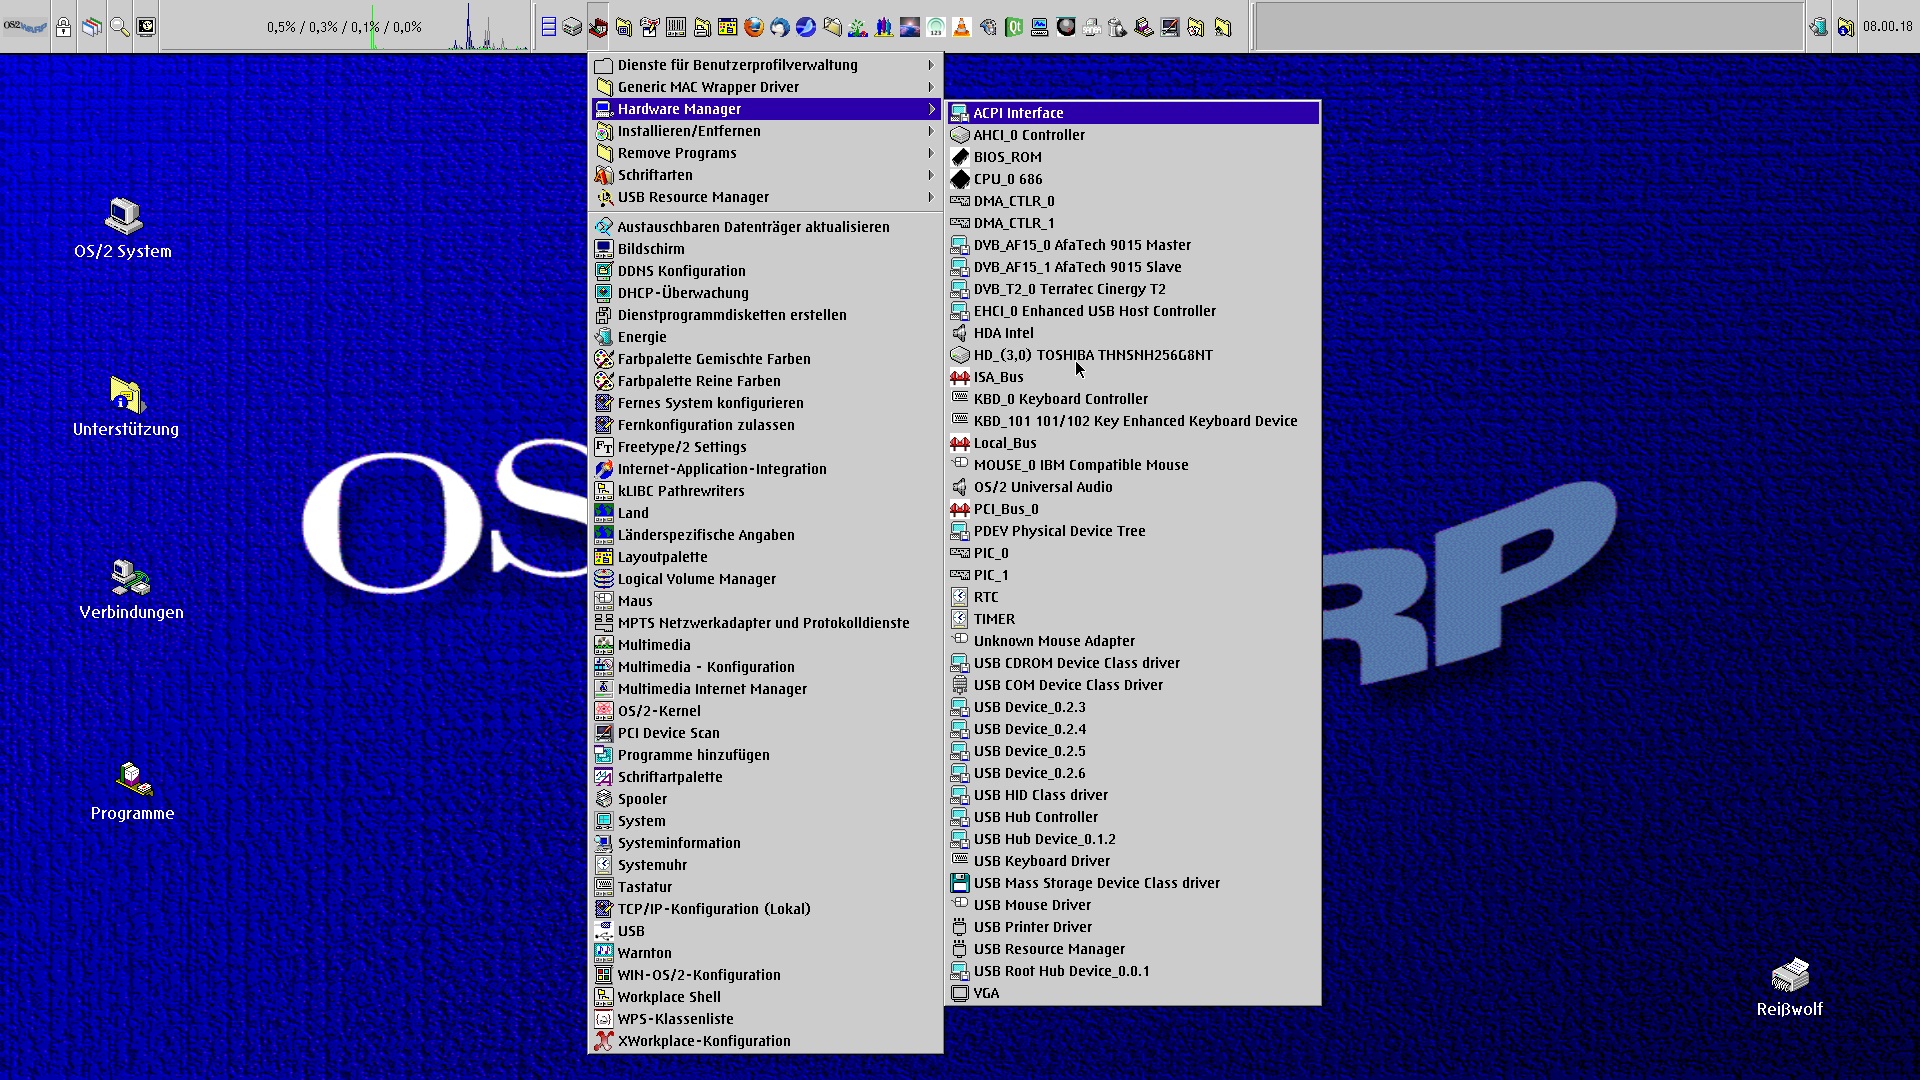Viewport: 1920px width, 1080px height.
Task: Open XWorkplace-Konfiguration
Action: 765,1041
